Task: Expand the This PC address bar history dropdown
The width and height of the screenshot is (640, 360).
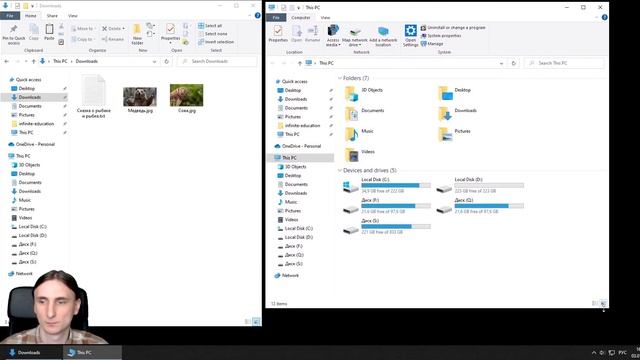Action: pyautogui.click(x=501, y=63)
